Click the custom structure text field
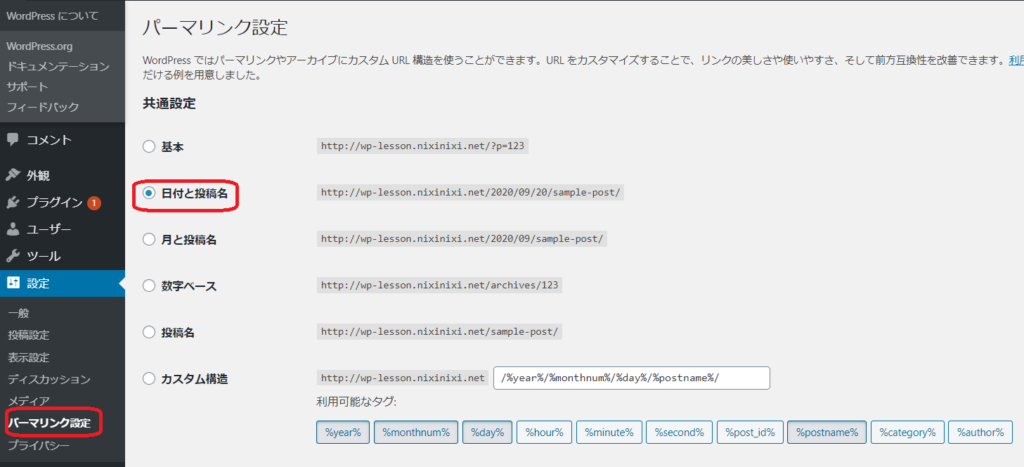The image size is (1024, 467). pyautogui.click(x=631, y=378)
